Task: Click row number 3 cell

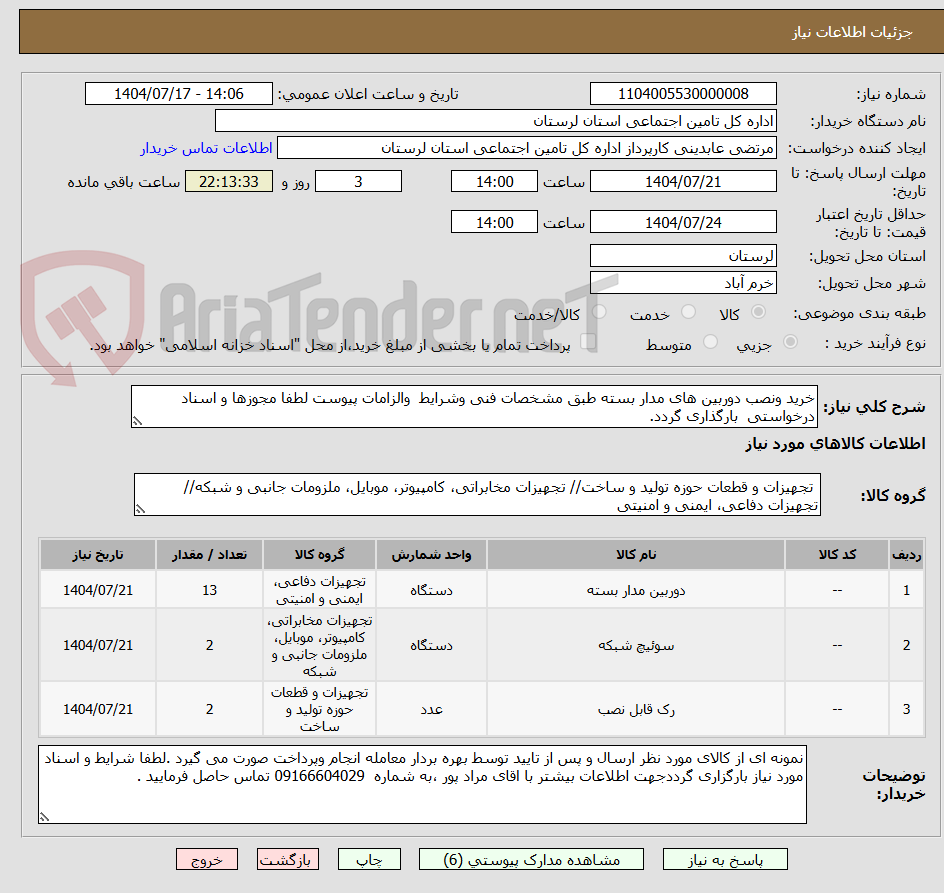Action: click(x=906, y=709)
